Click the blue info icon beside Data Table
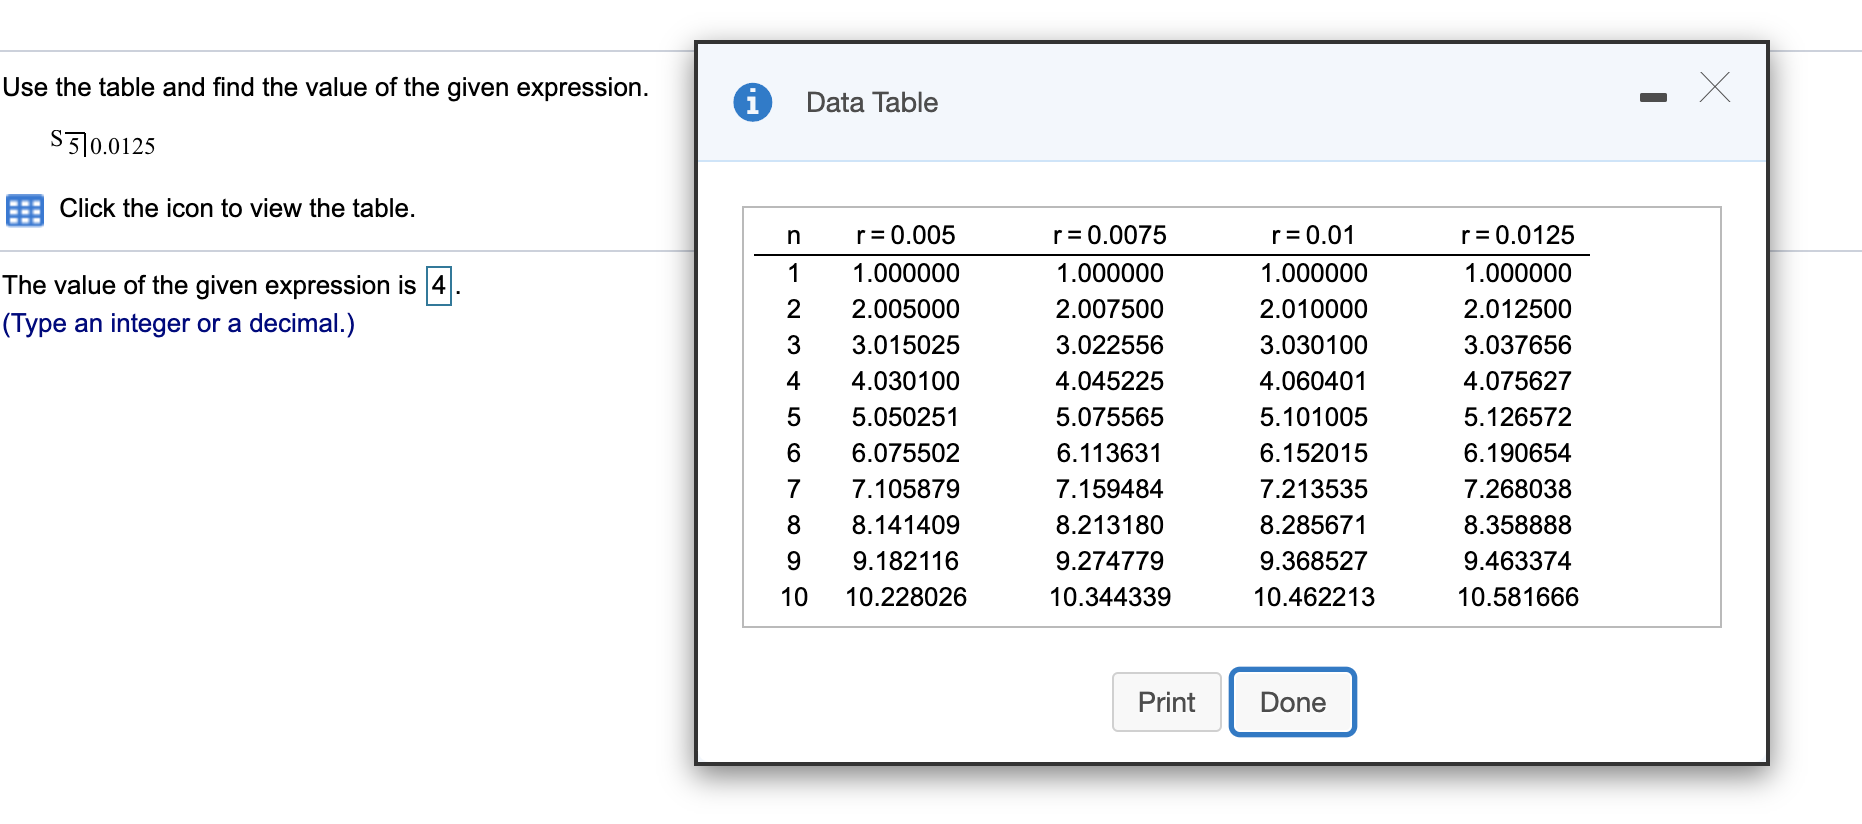 coord(752,102)
